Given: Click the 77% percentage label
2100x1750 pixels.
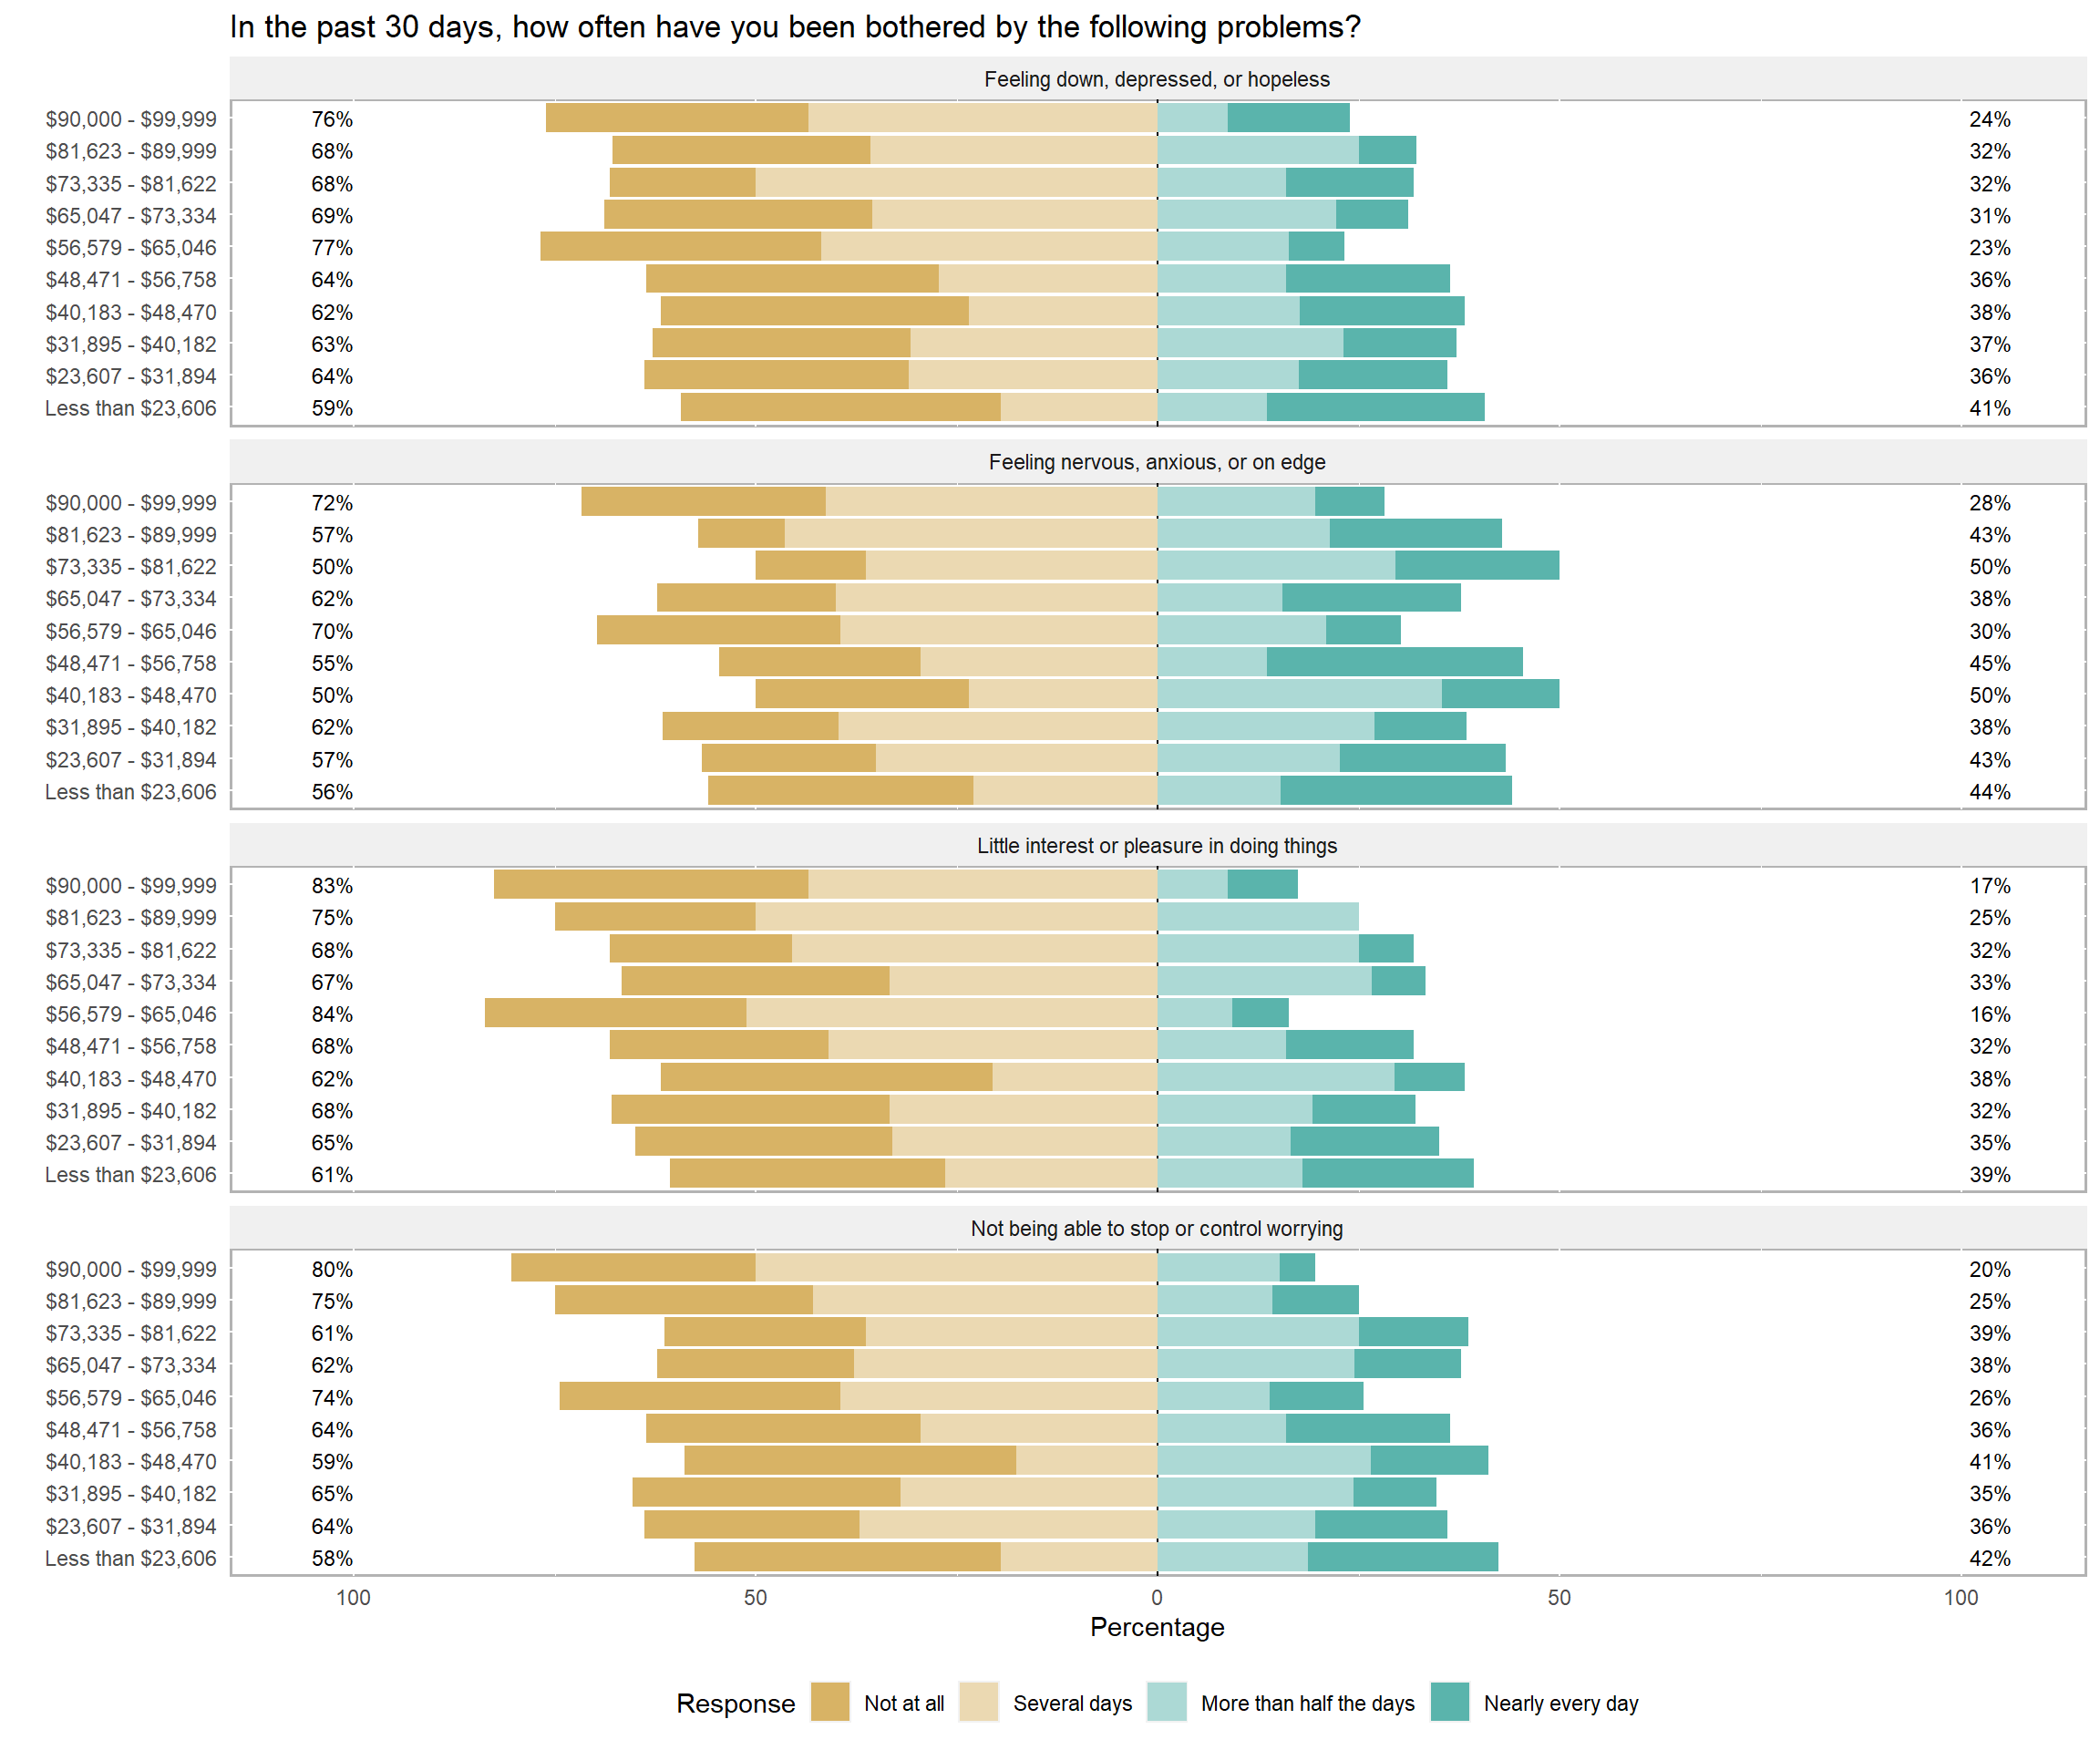Looking at the screenshot, I should click(331, 248).
